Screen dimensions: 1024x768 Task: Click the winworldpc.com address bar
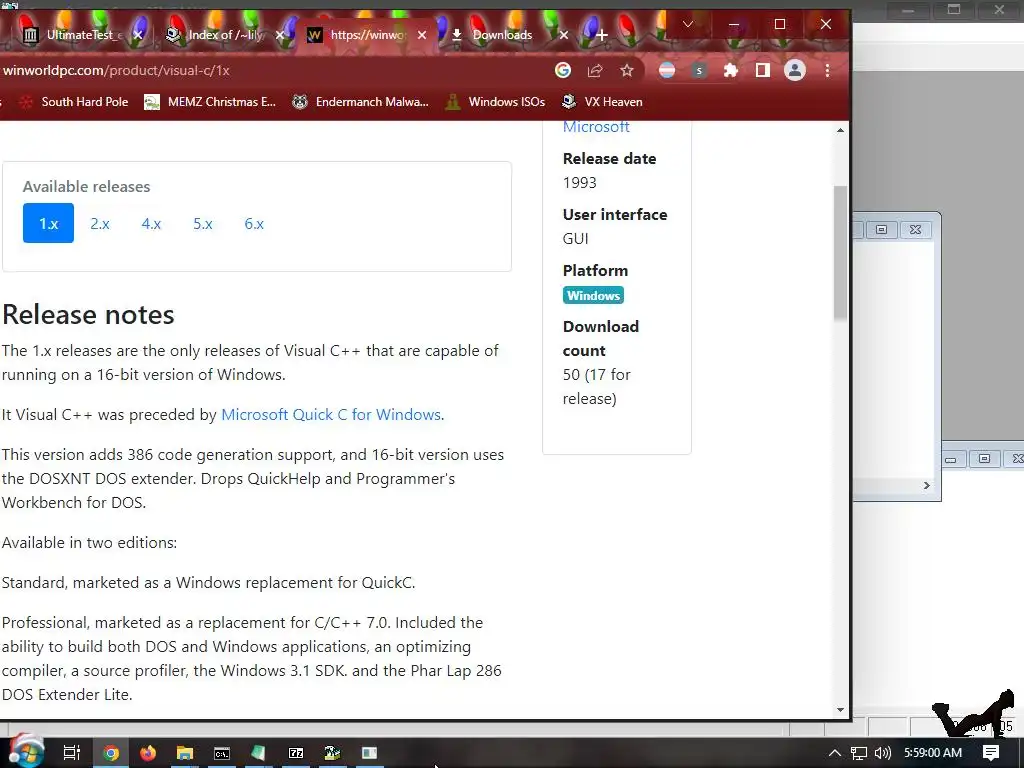[x=274, y=71]
